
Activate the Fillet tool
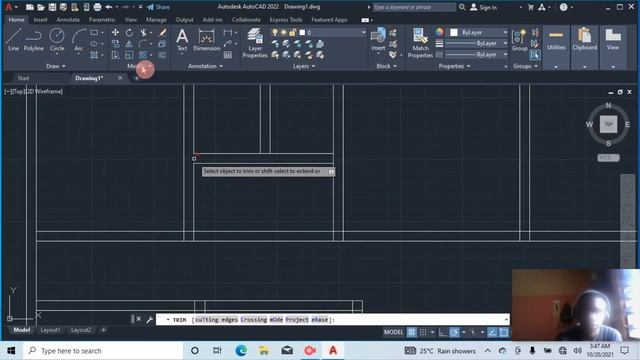[143, 44]
